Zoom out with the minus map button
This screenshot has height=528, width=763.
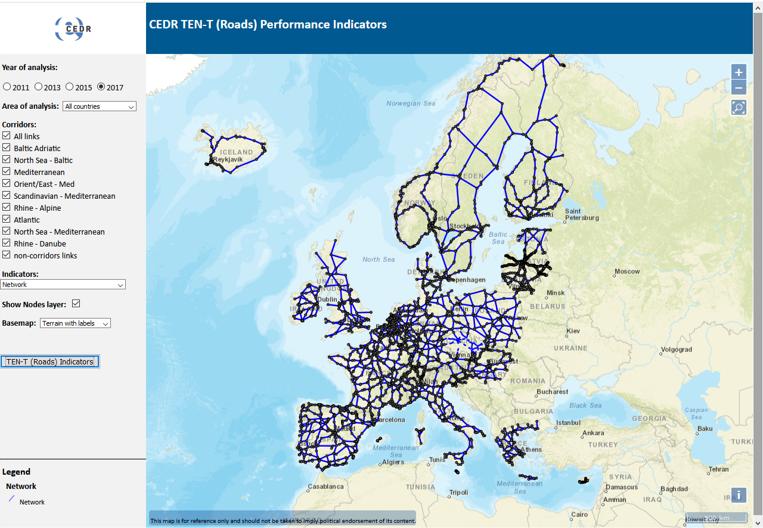tap(738, 88)
